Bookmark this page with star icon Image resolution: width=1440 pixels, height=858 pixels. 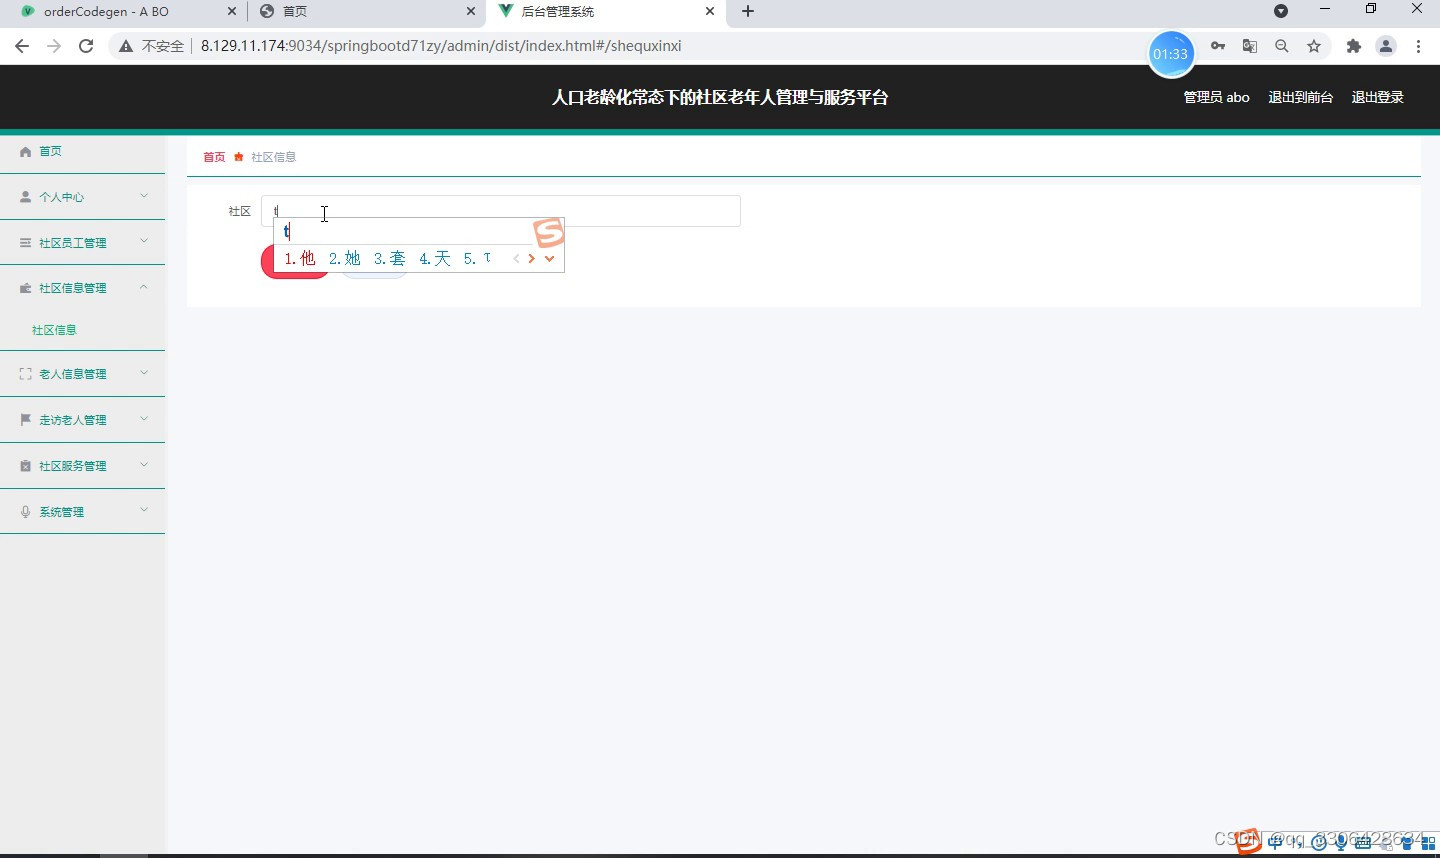coord(1314,46)
